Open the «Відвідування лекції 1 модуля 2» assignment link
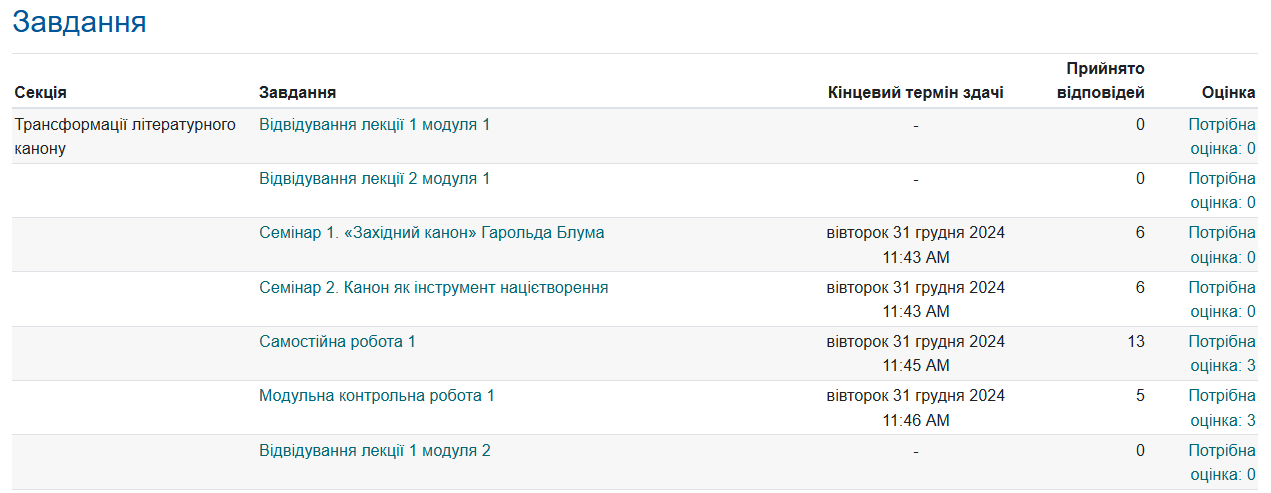Screen dimensions: 1271x493 pyautogui.click(x=374, y=451)
